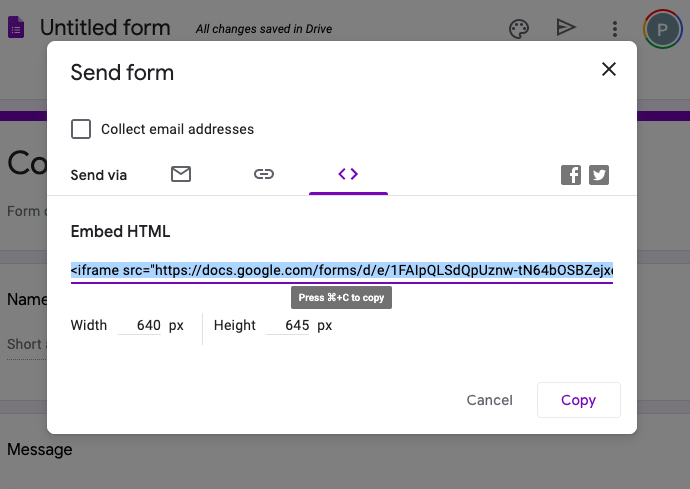The height and width of the screenshot is (489, 690).
Task: Open the customize theme palette
Action: click(x=518, y=28)
